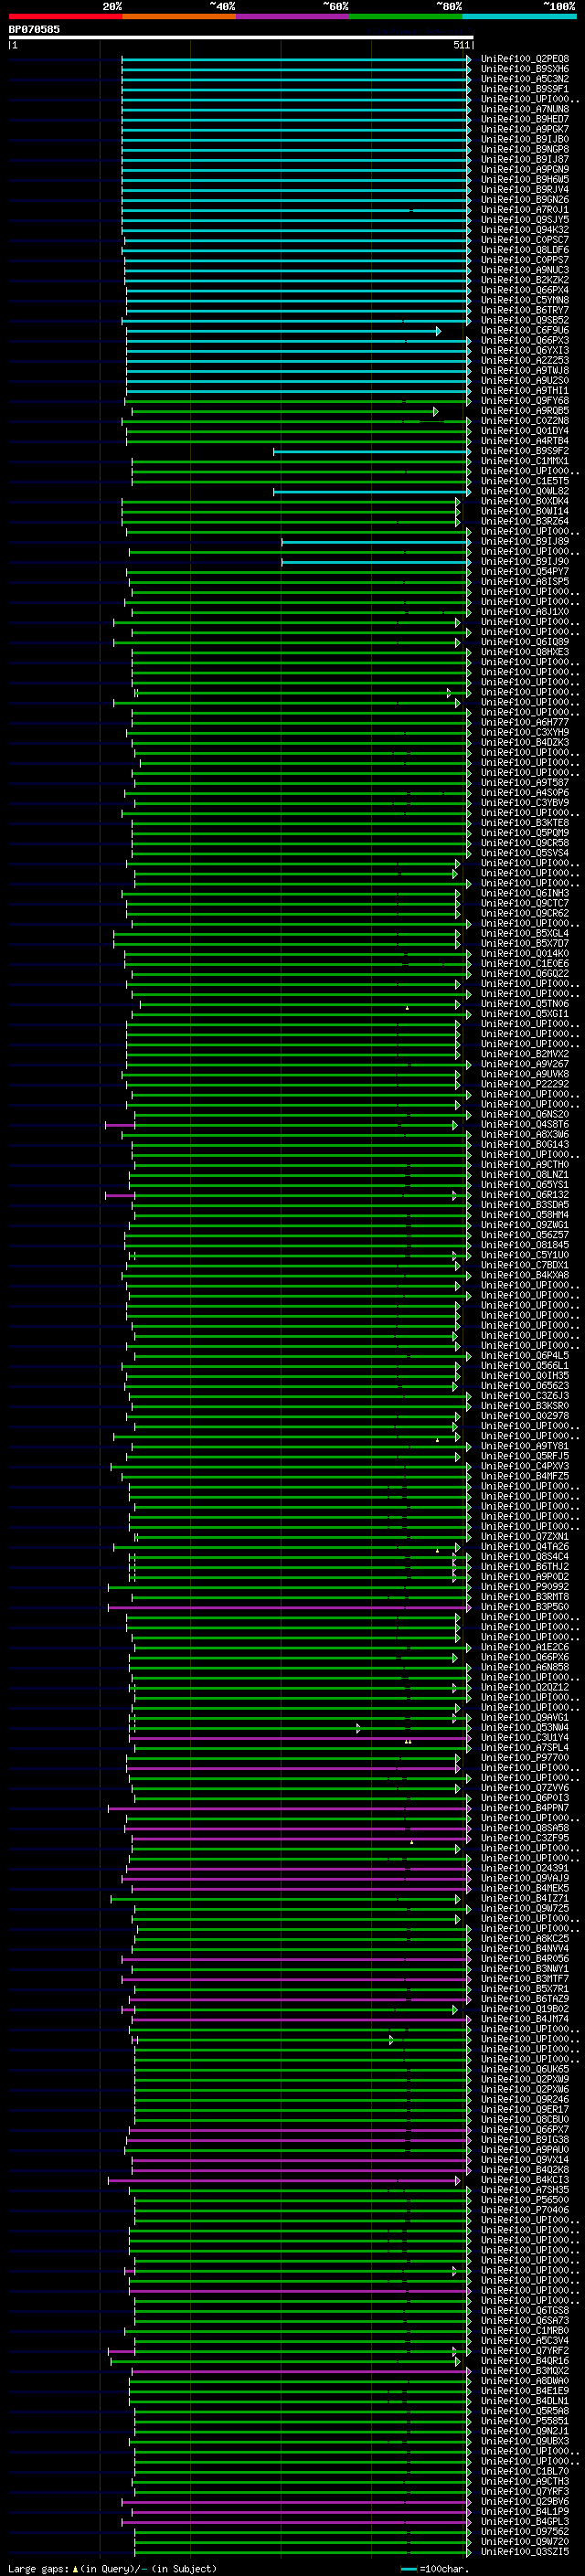This screenshot has height=2576, width=585.
Task: Select hit label UniRef100_A9CTH0
Action: click(x=525, y=1164)
